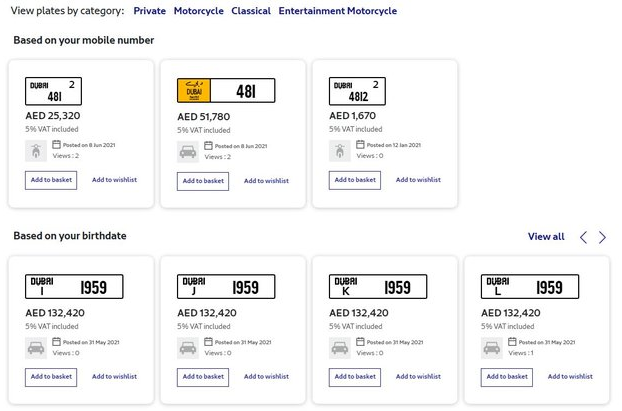This screenshot has height=411, width=622.
Task: Click car icon on Dubai I 1959 card
Action: tap(35, 347)
